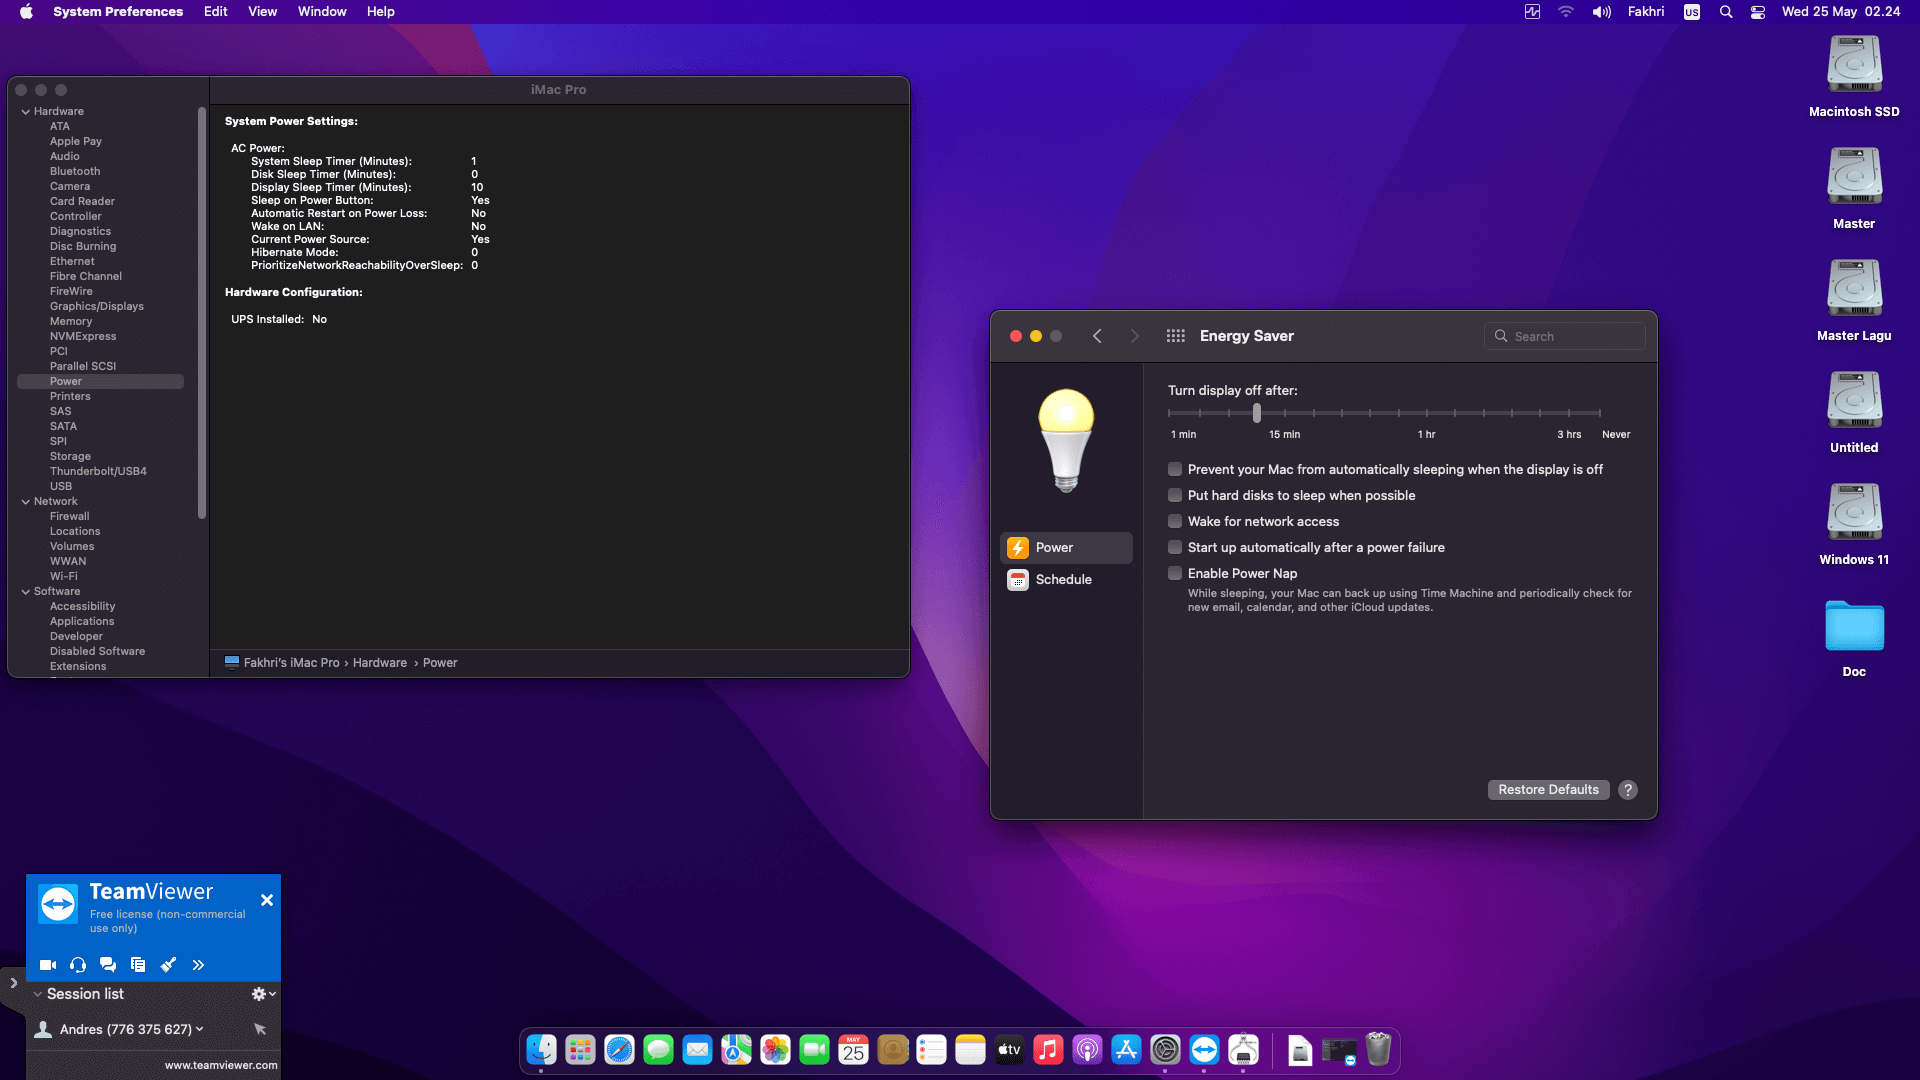Viewport: 1920px width, 1080px height.
Task: Show all preferences grid in Energy Saver
Action: pyautogui.click(x=1176, y=336)
